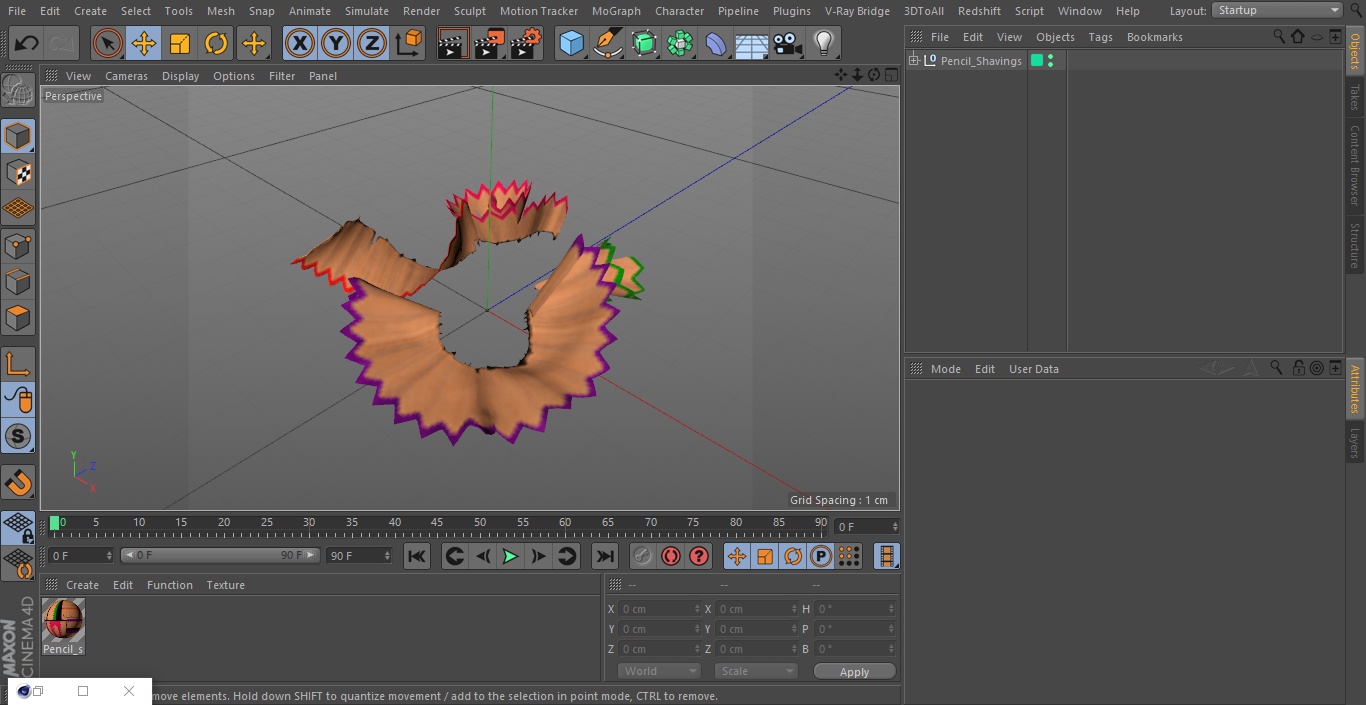Select the spline Pen tool

607,44
